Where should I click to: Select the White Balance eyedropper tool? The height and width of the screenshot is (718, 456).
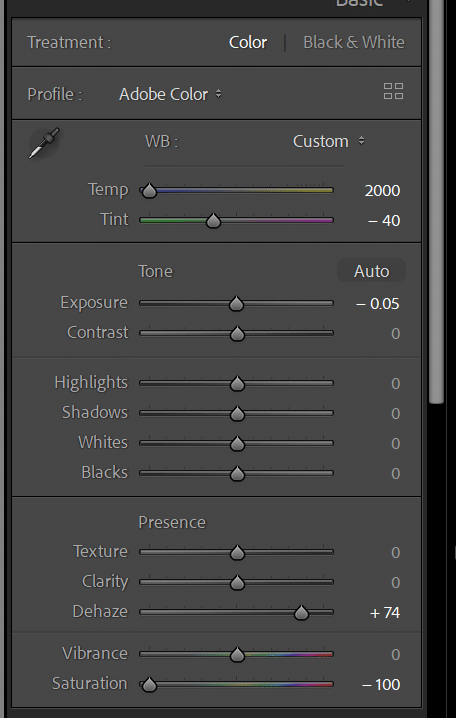click(44, 143)
